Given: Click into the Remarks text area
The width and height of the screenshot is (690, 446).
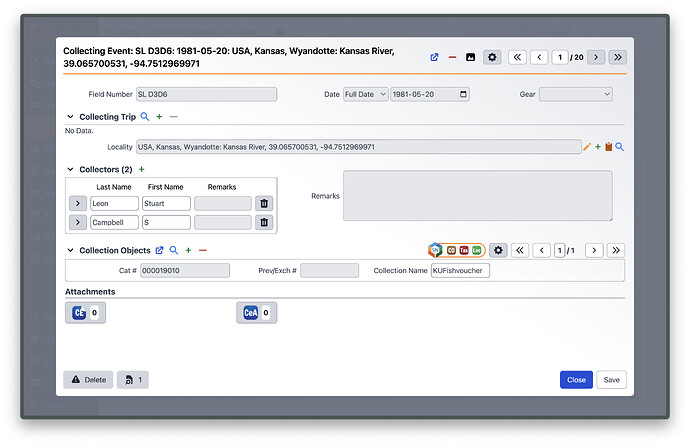Looking at the screenshot, I should pyautogui.click(x=477, y=196).
